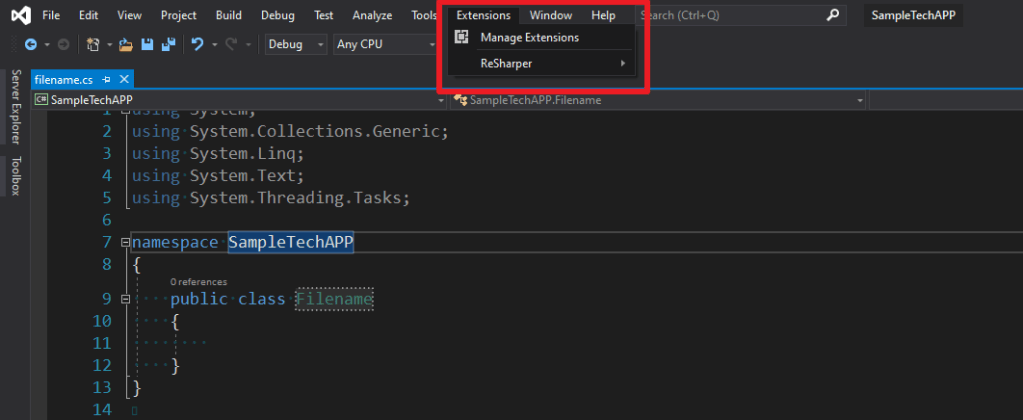Click the Navigate Backward arrow icon
The width and height of the screenshot is (1023, 420).
30,45
